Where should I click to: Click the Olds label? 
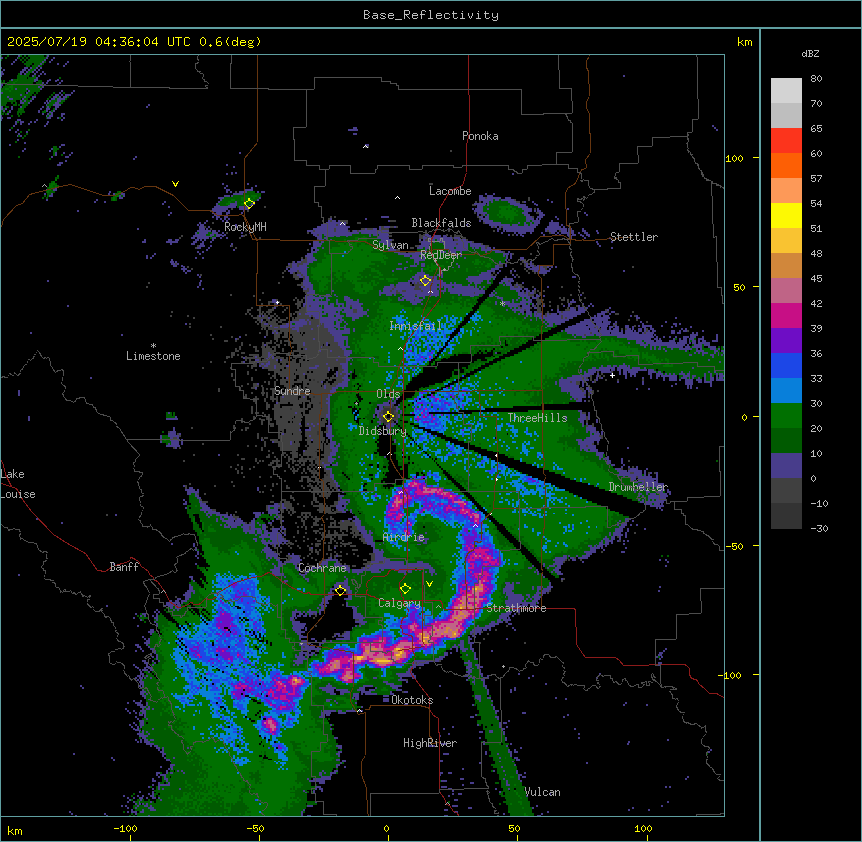click(388, 394)
